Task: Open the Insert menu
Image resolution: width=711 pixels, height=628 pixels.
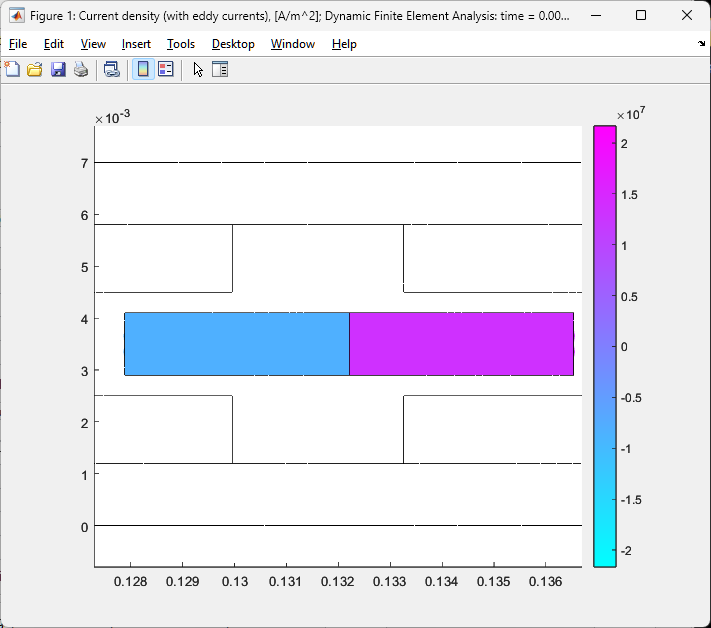Action: (x=136, y=44)
